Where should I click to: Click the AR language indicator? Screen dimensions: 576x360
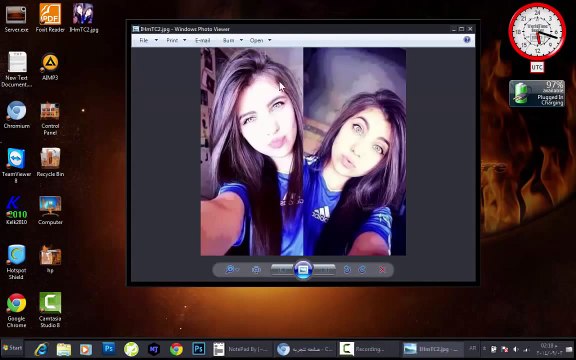click(x=472, y=348)
